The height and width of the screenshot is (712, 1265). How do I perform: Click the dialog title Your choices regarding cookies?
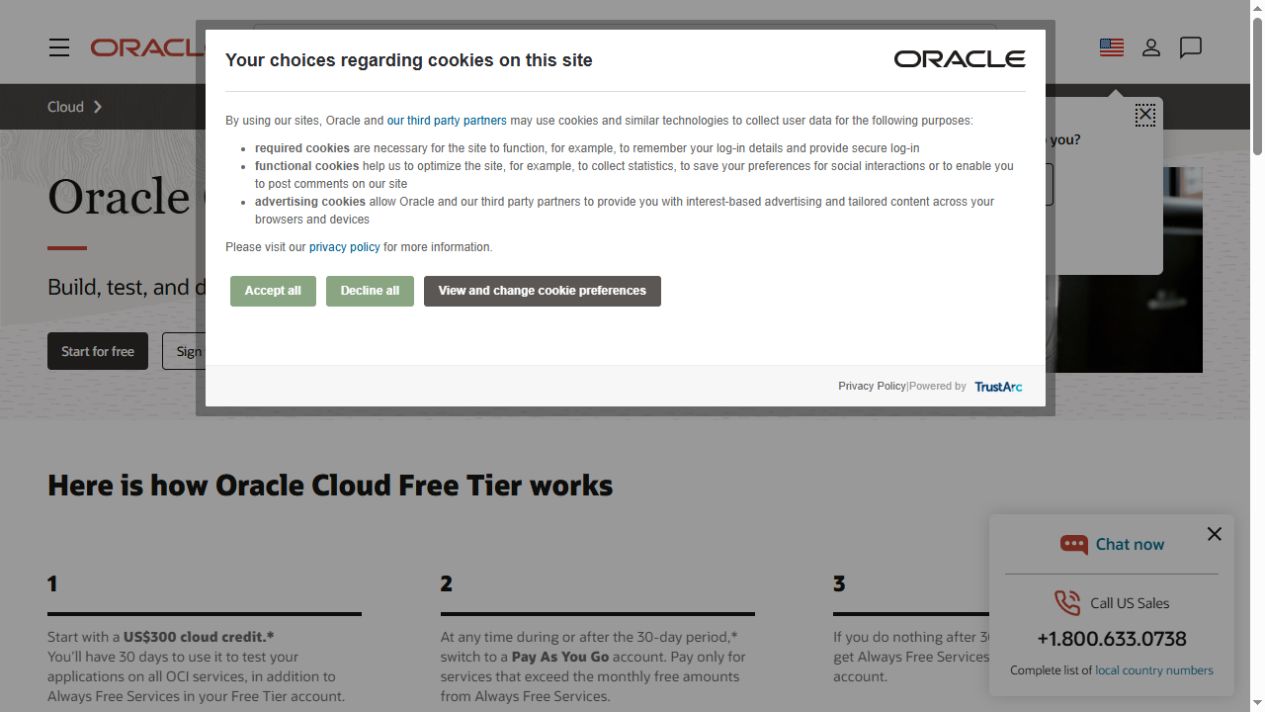point(408,60)
